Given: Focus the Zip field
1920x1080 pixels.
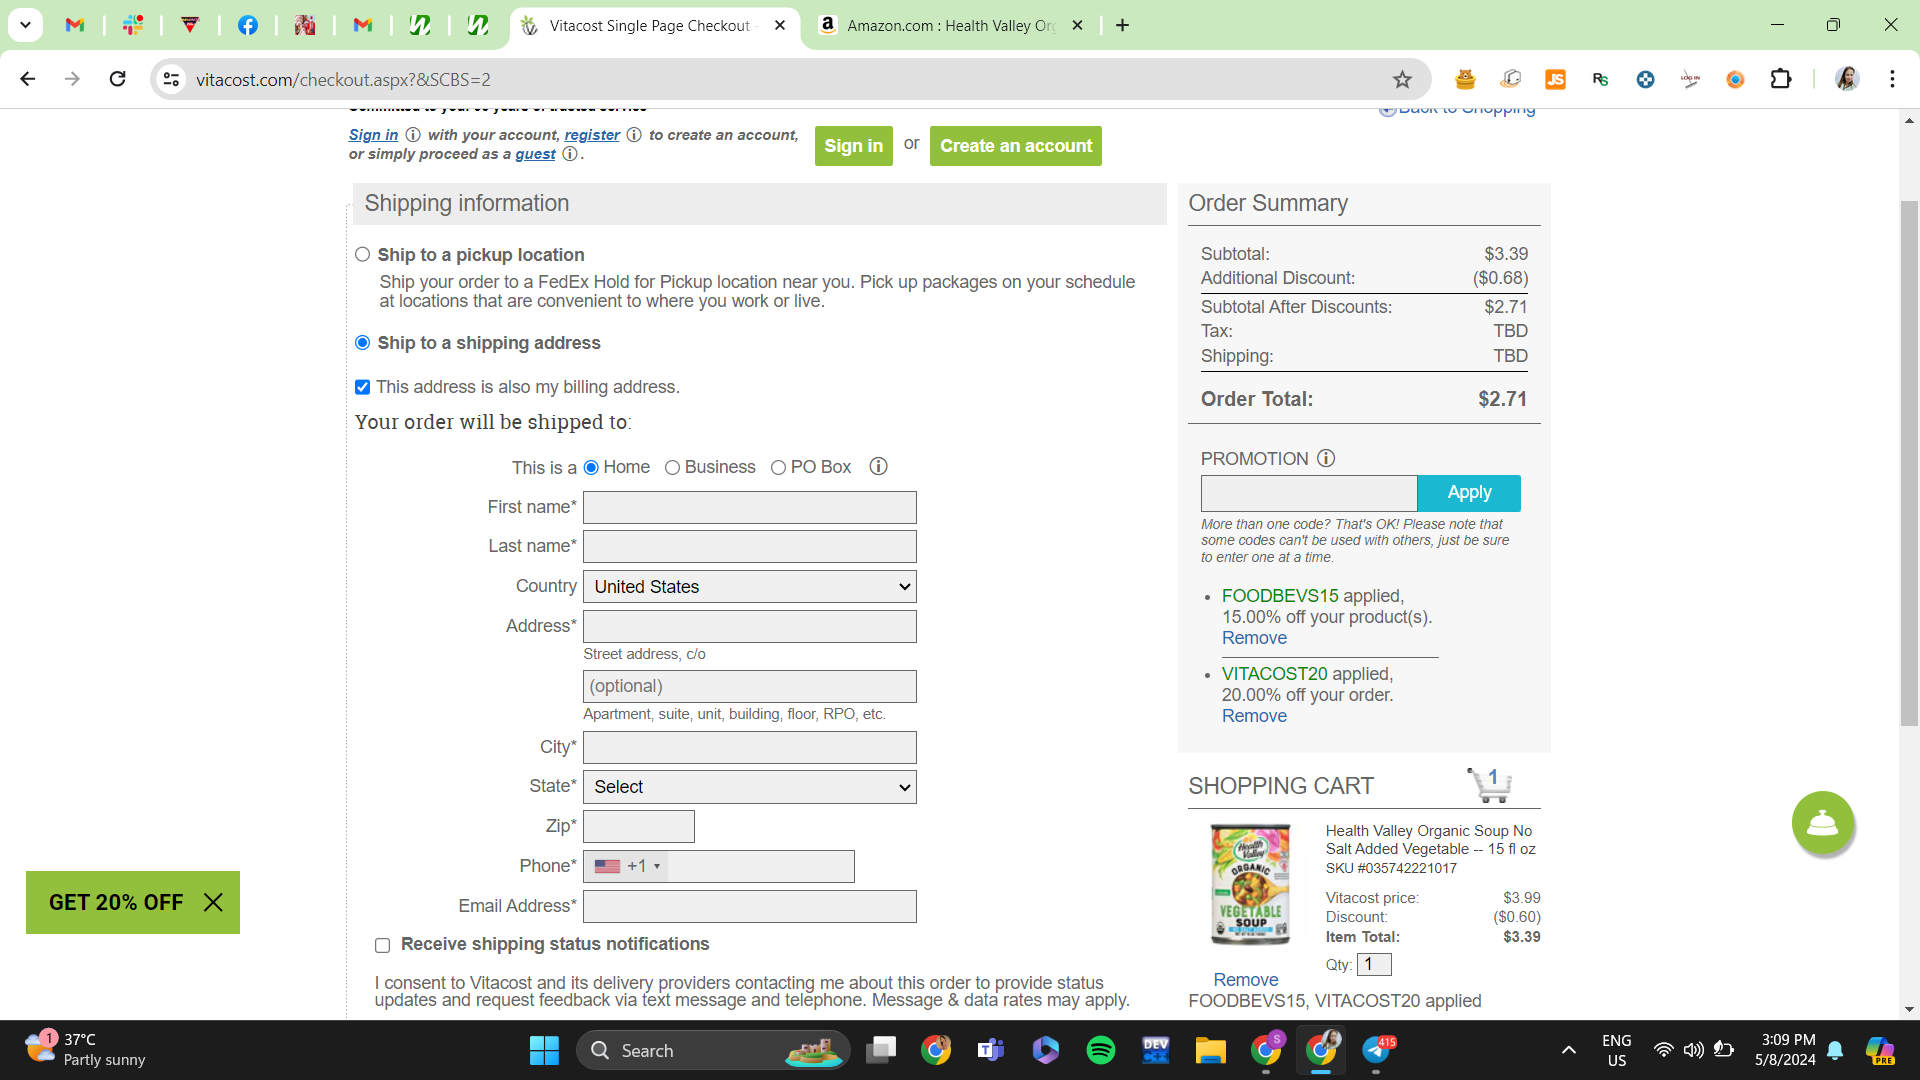Looking at the screenshot, I should pos(639,826).
